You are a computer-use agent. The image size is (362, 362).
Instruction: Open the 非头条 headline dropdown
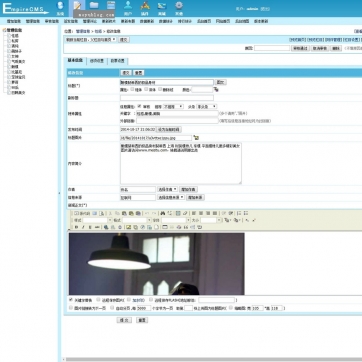(207, 107)
